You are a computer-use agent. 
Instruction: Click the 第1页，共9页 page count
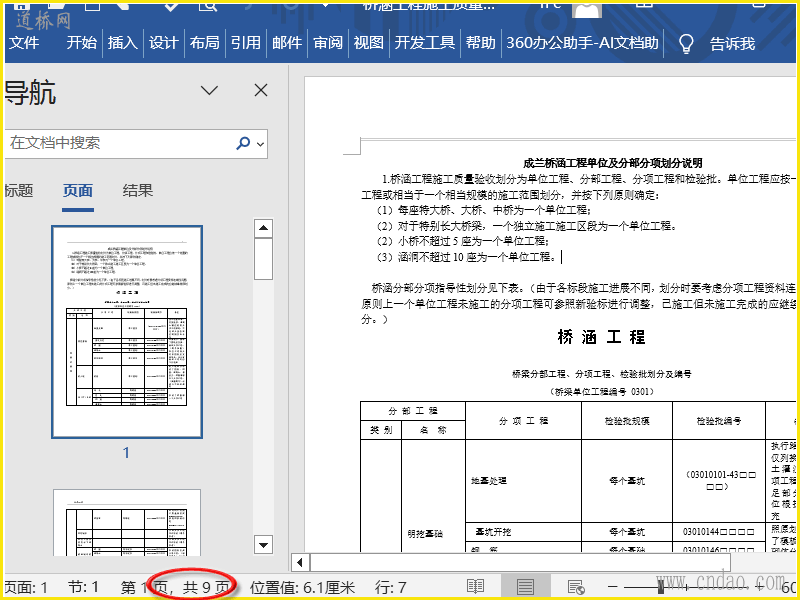coord(175,587)
